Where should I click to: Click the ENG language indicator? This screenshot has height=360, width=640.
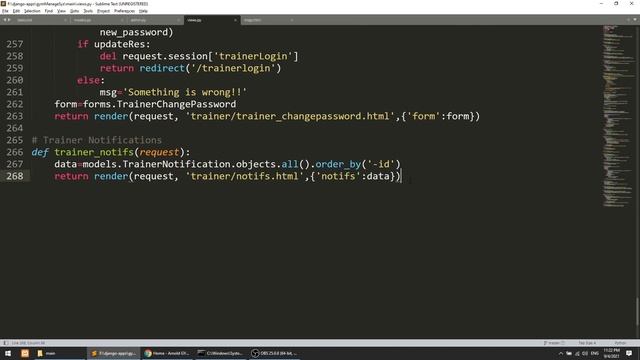point(595,353)
